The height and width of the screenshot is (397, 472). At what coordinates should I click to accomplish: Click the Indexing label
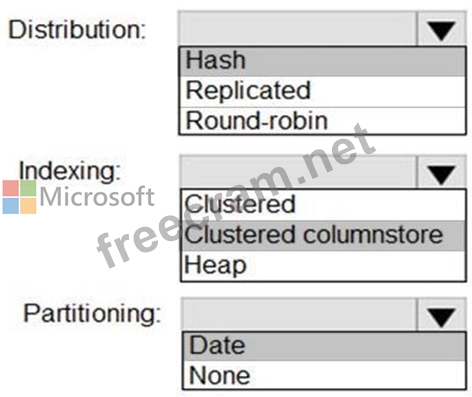tap(70, 171)
